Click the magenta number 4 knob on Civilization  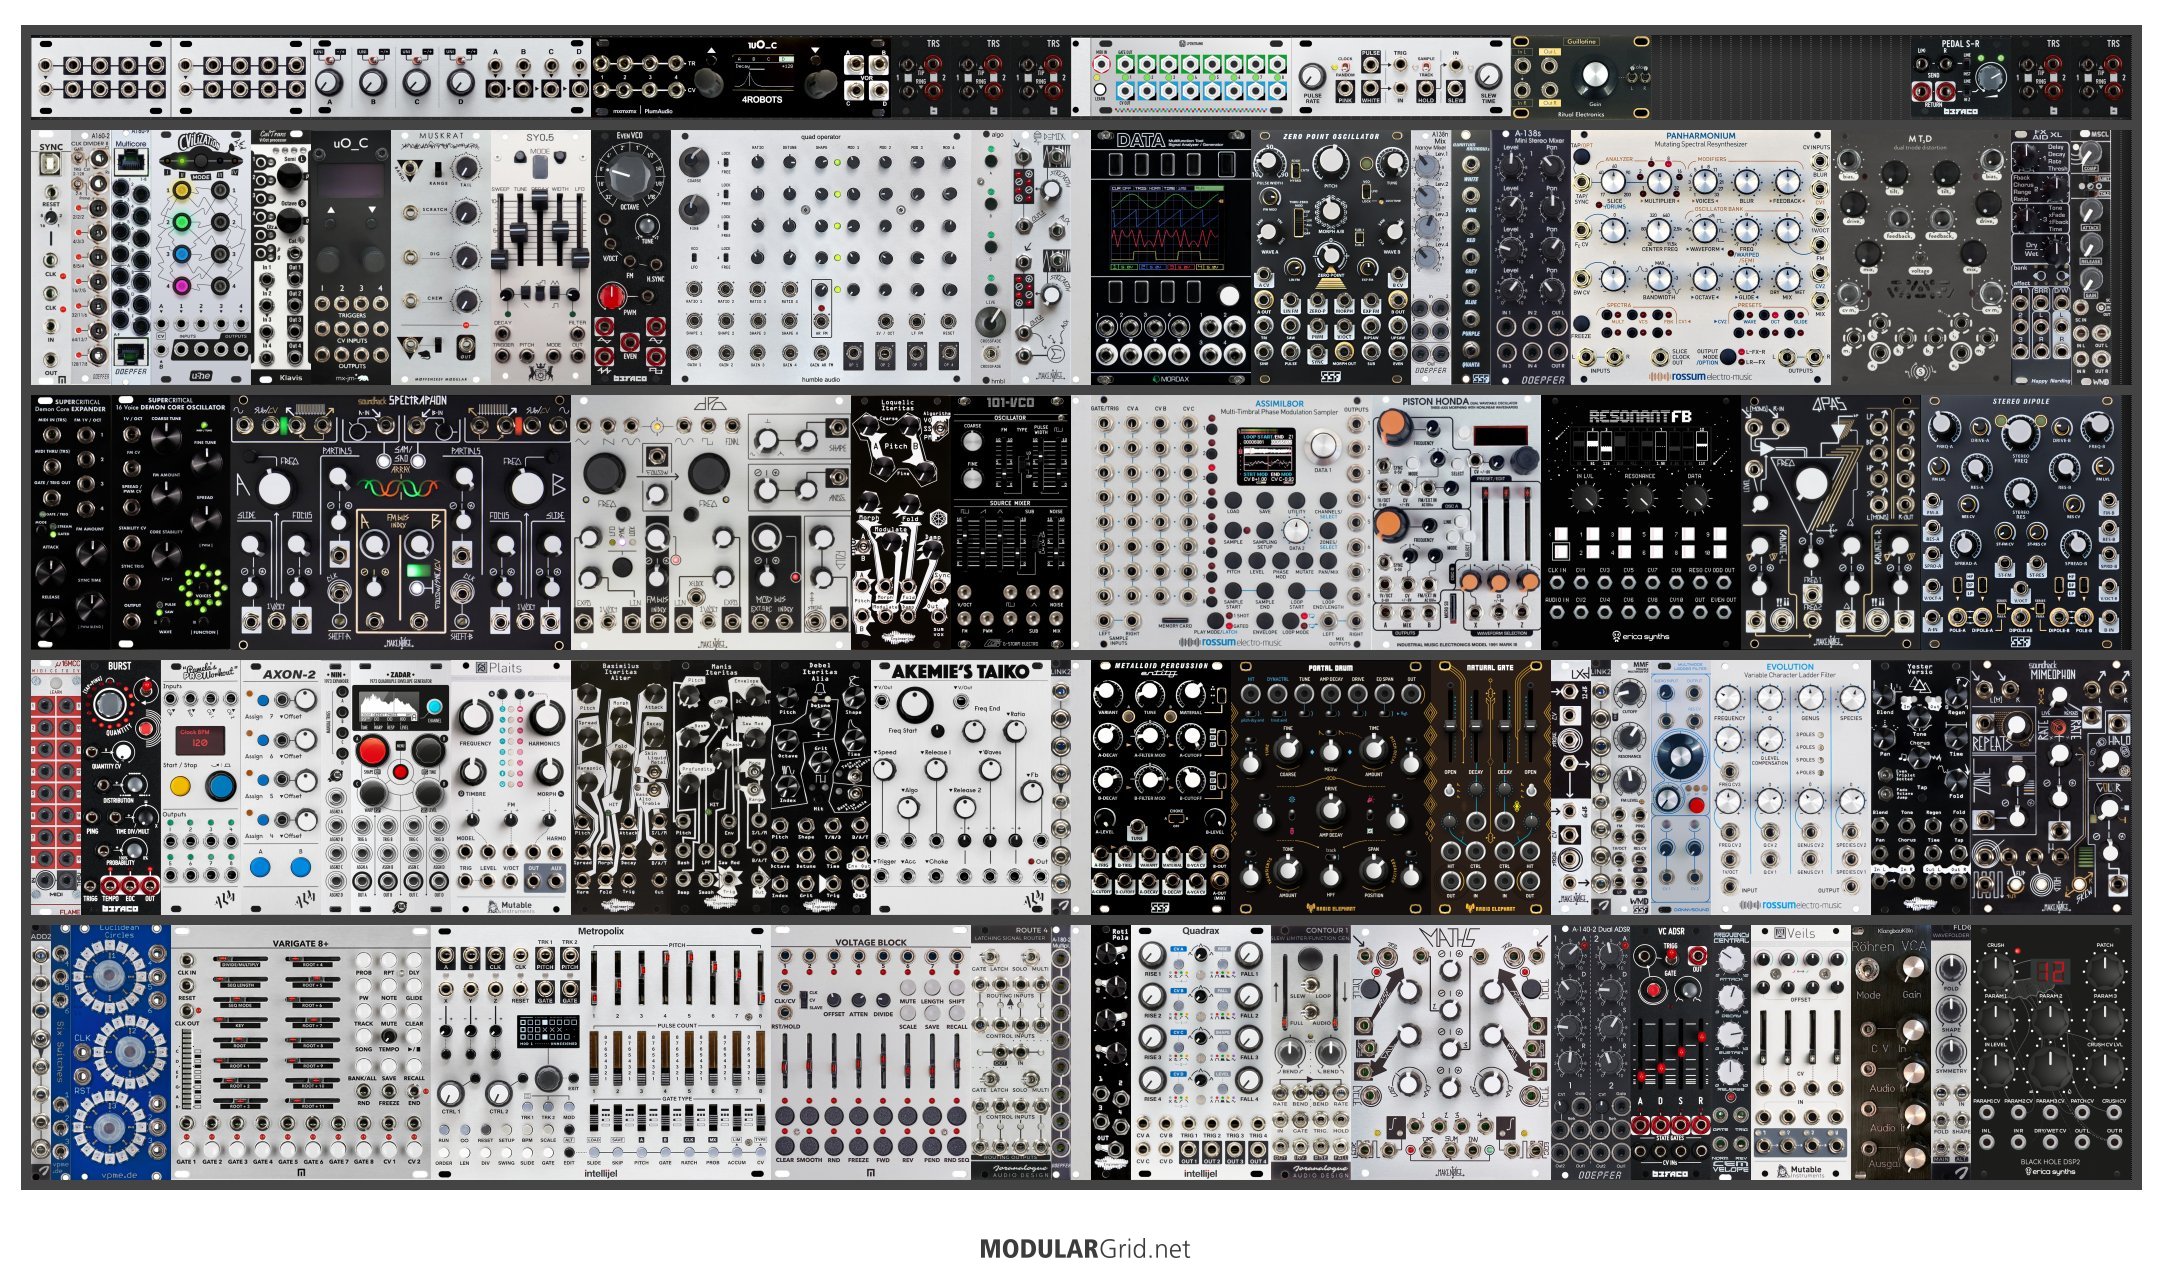click(181, 287)
